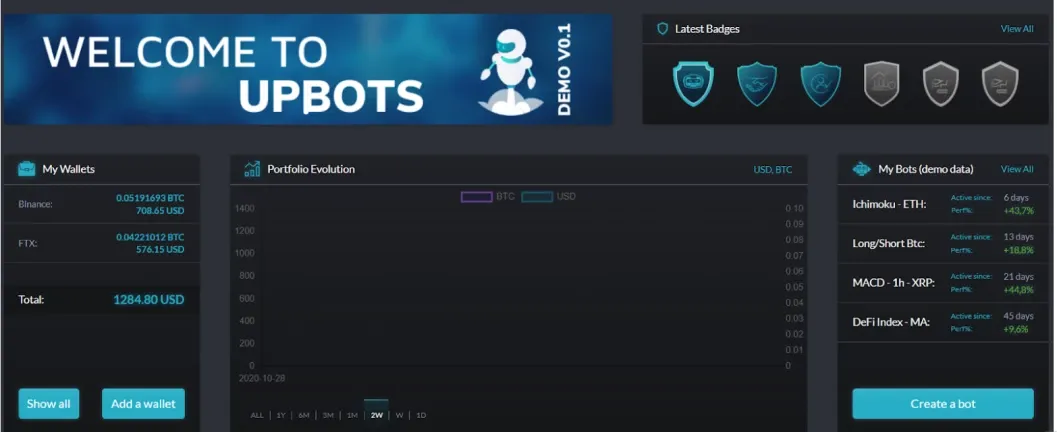Open View All in My Bots
This screenshot has height=432, width=1057.
pos(1017,169)
